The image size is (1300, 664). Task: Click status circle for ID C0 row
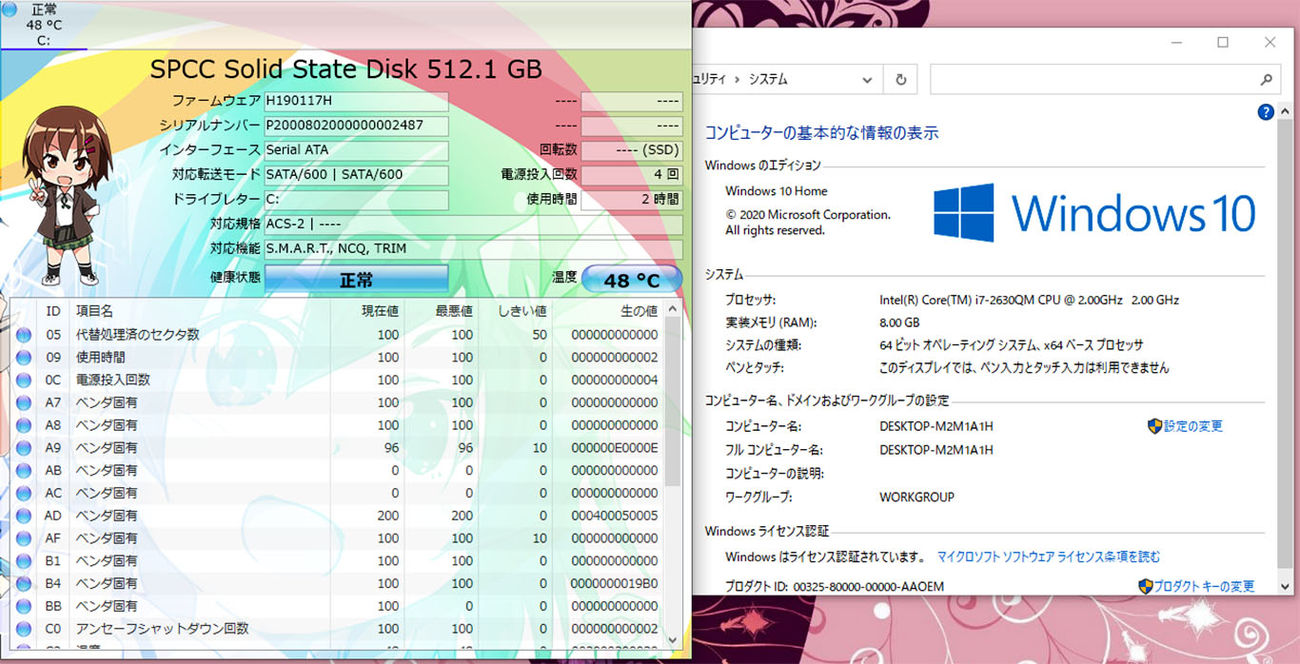[24, 629]
